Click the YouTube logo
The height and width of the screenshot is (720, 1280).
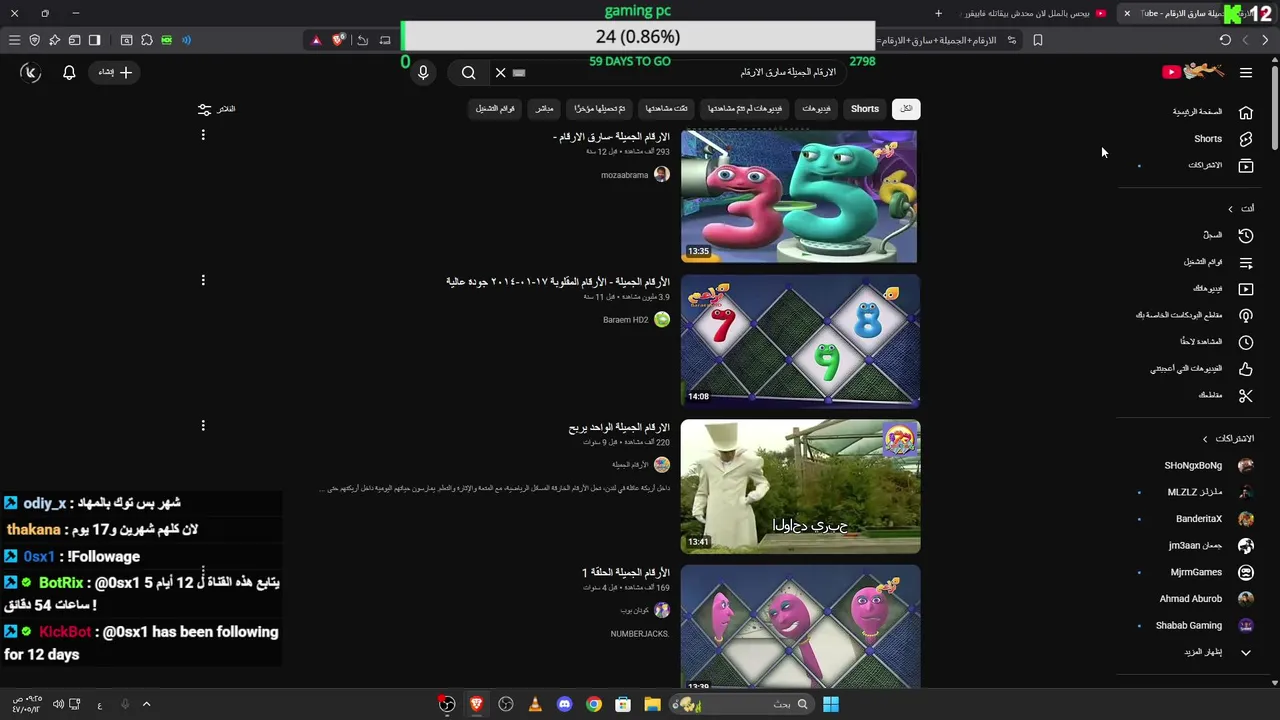pyautogui.click(x=1193, y=72)
